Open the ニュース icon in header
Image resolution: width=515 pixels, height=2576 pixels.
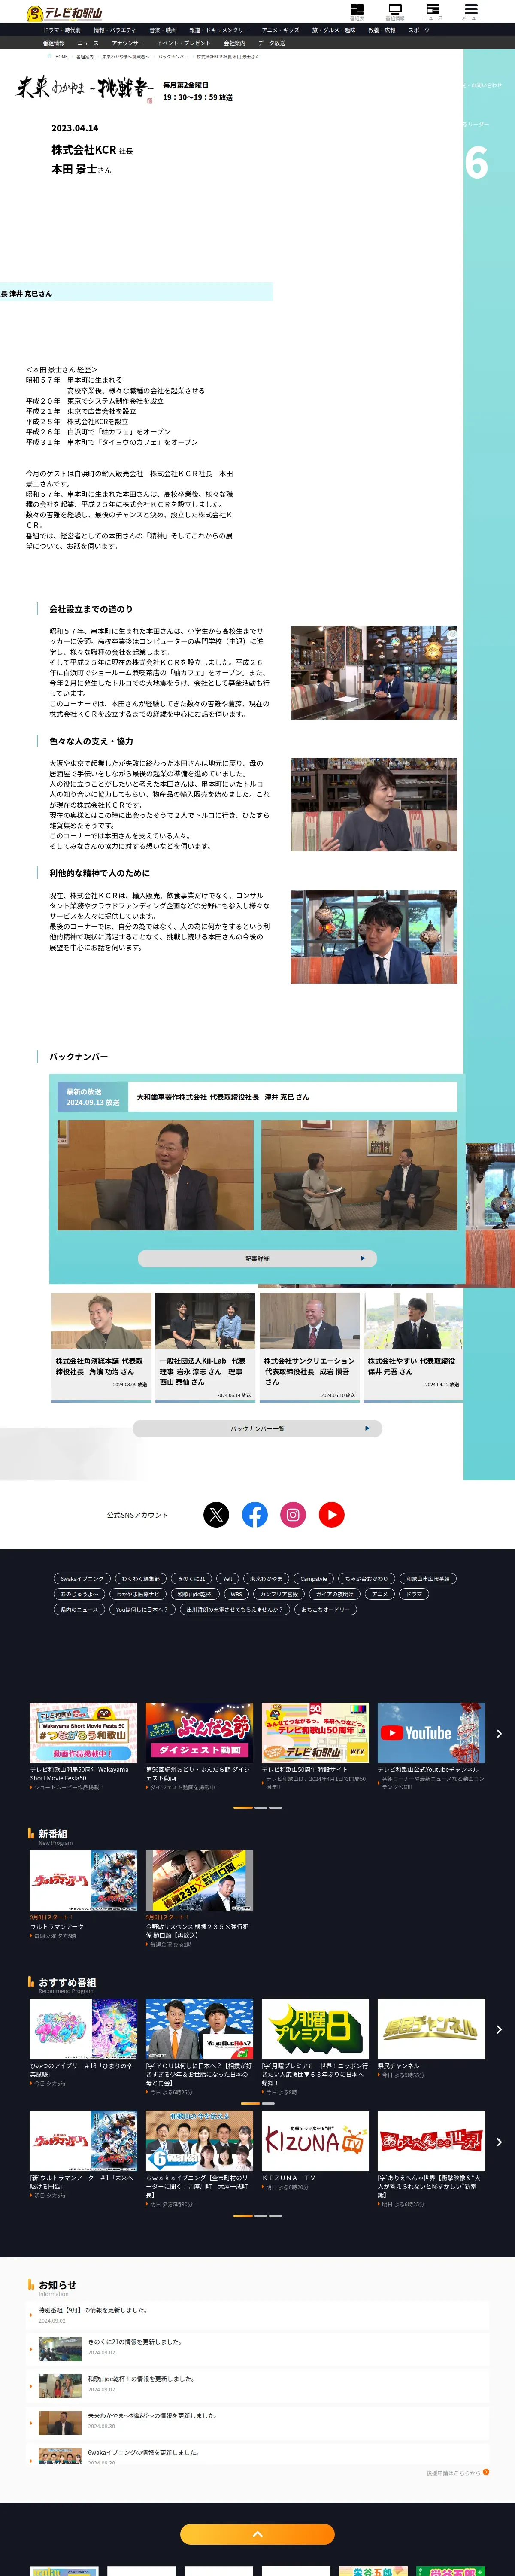pos(433,11)
